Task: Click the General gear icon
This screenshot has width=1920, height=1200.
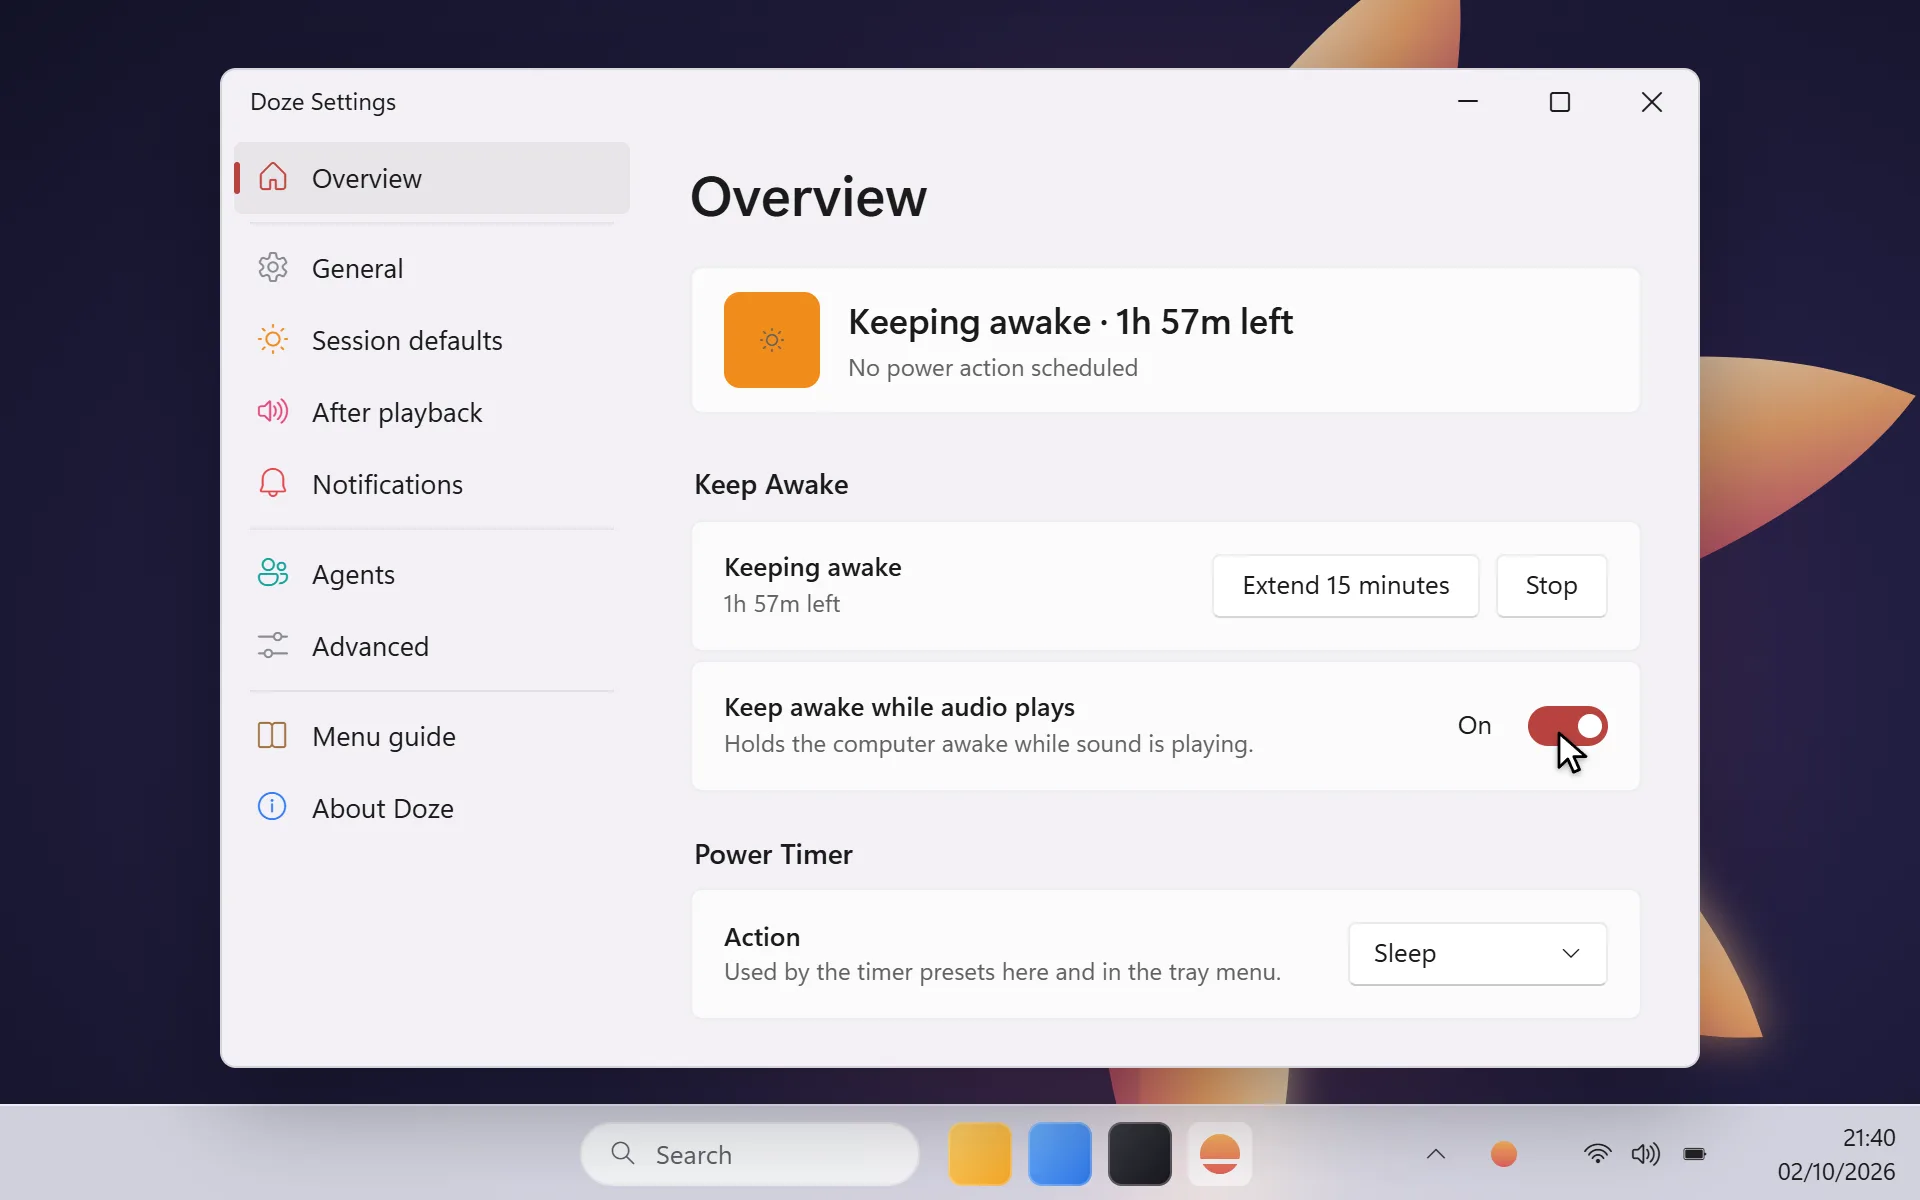Action: coord(272,267)
